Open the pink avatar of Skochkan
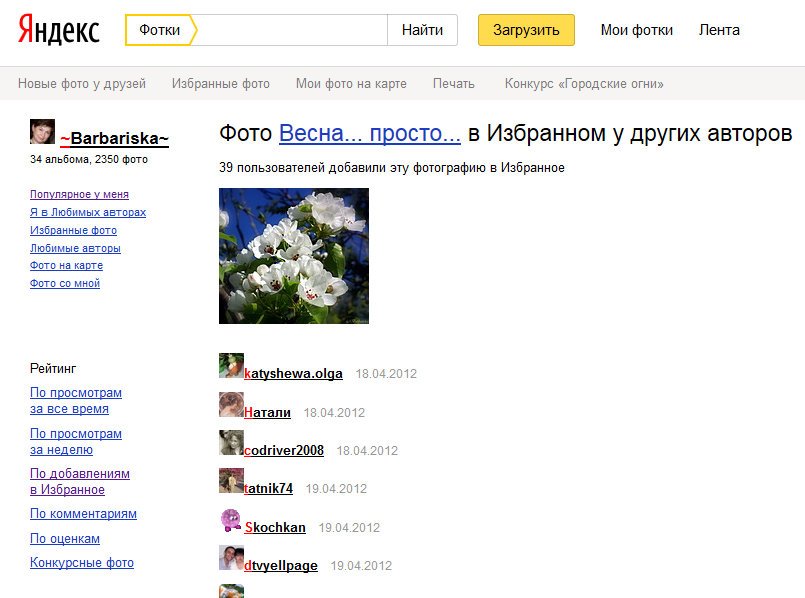This screenshot has height=598, width=805. pyautogui.click(x=231, y=520)
